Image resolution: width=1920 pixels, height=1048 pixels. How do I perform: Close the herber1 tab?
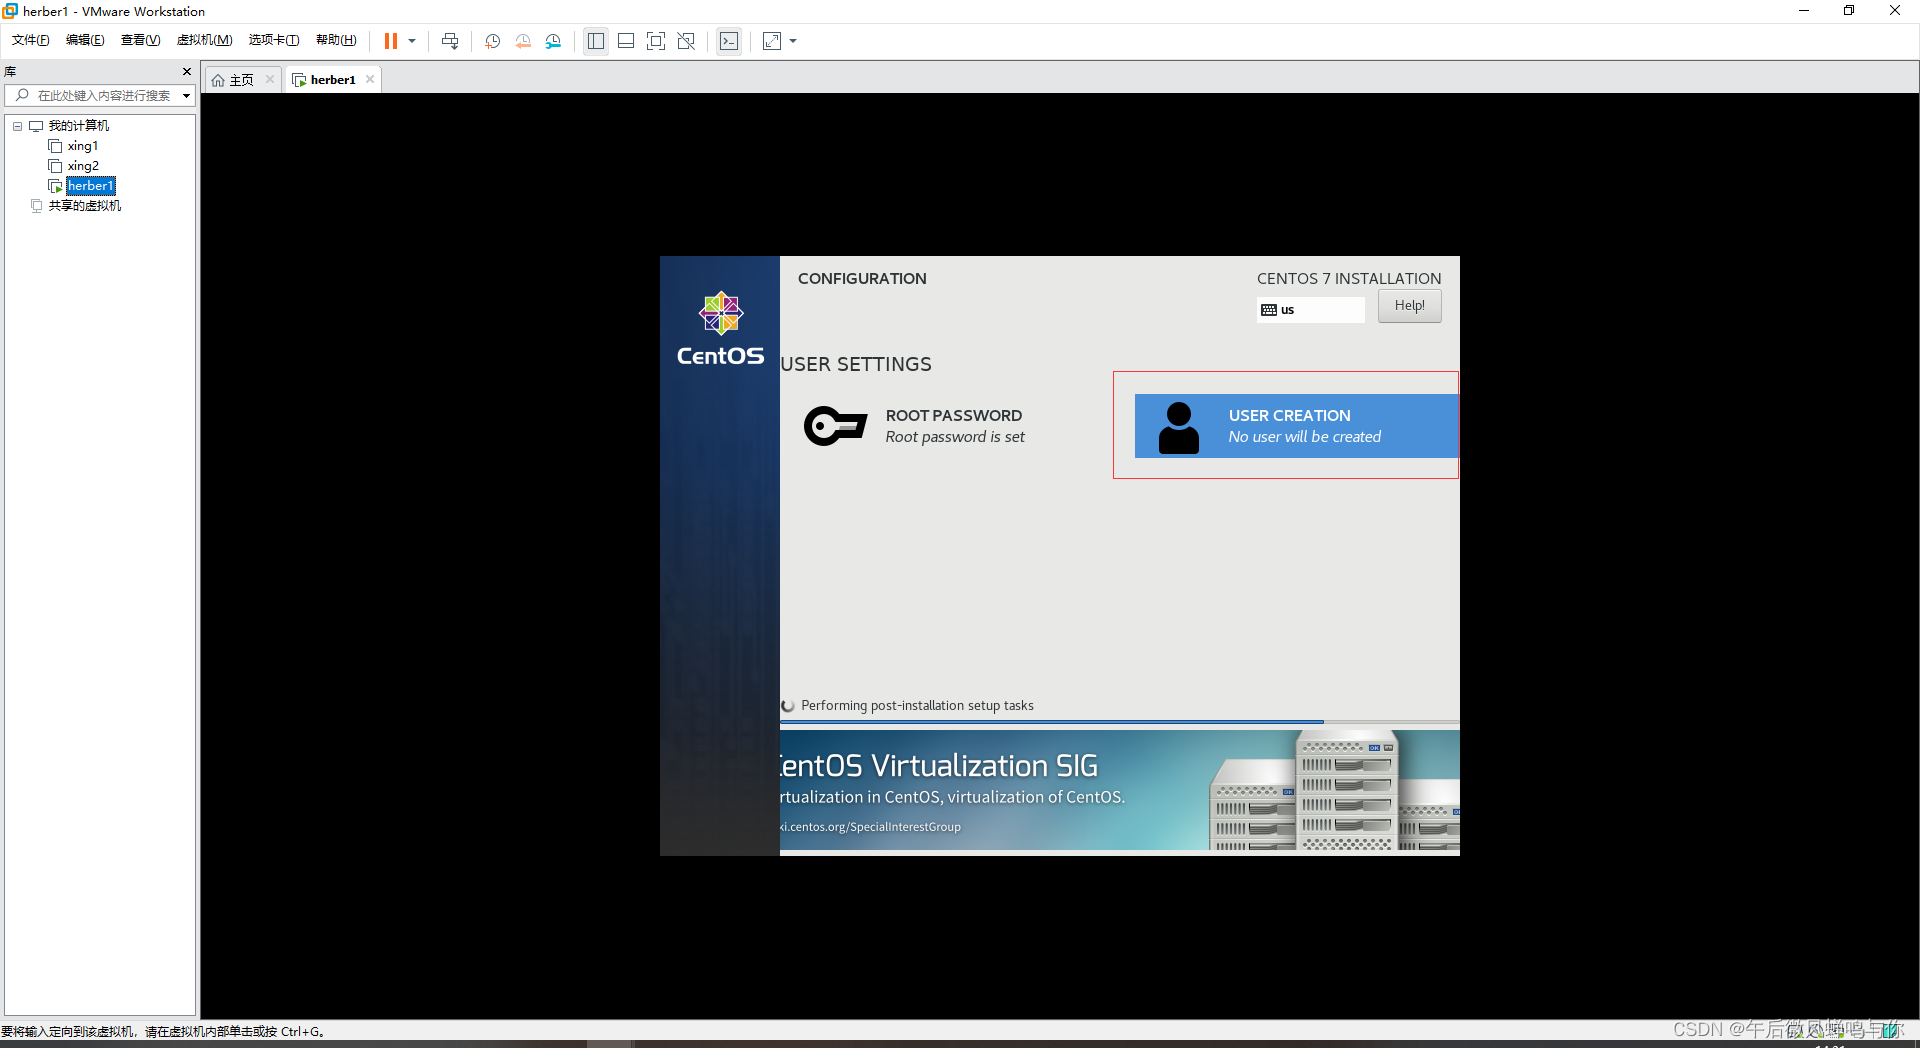click(x=370, y=79)
